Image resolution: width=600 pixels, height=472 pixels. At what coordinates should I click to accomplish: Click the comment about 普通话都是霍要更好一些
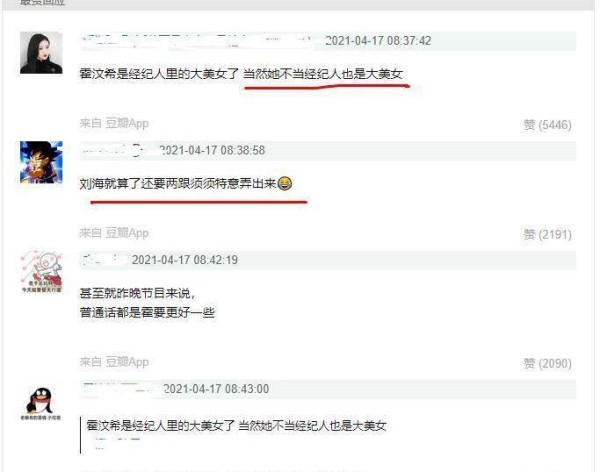click(147, 303)
